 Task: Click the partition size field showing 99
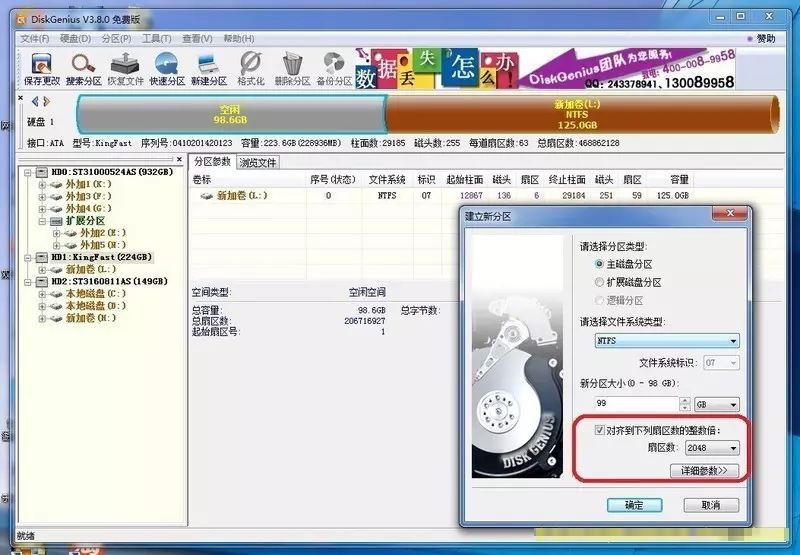tap(636, 404)
